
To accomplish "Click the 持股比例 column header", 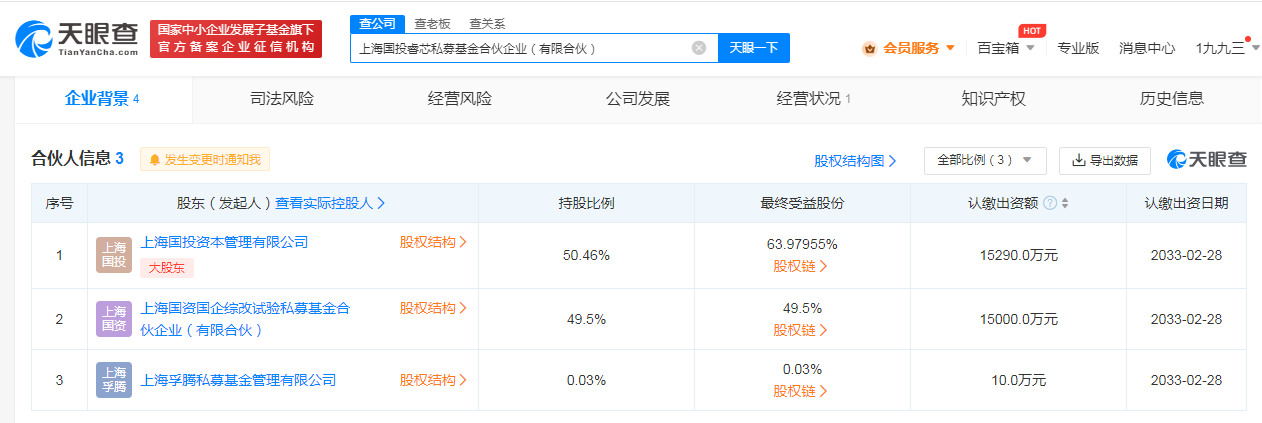I will point(586,203).
